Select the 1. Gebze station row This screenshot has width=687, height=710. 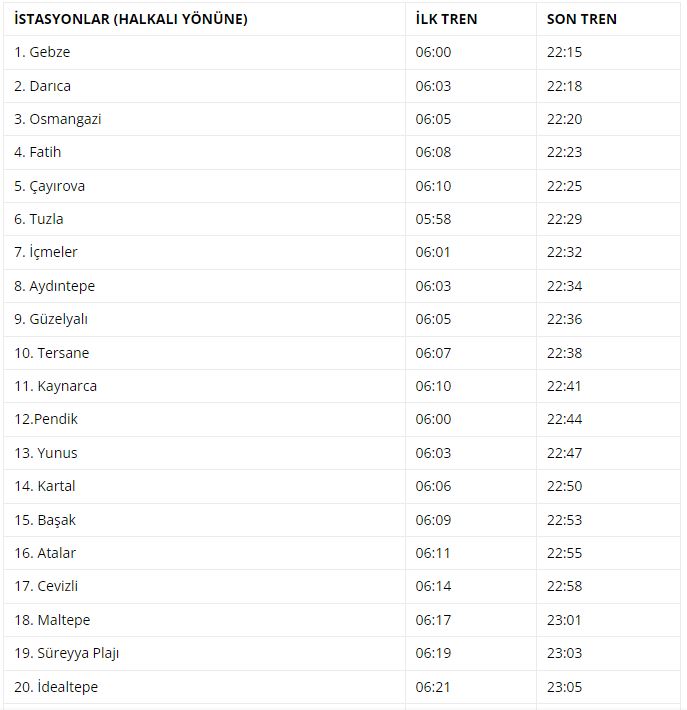pos(342,53)
